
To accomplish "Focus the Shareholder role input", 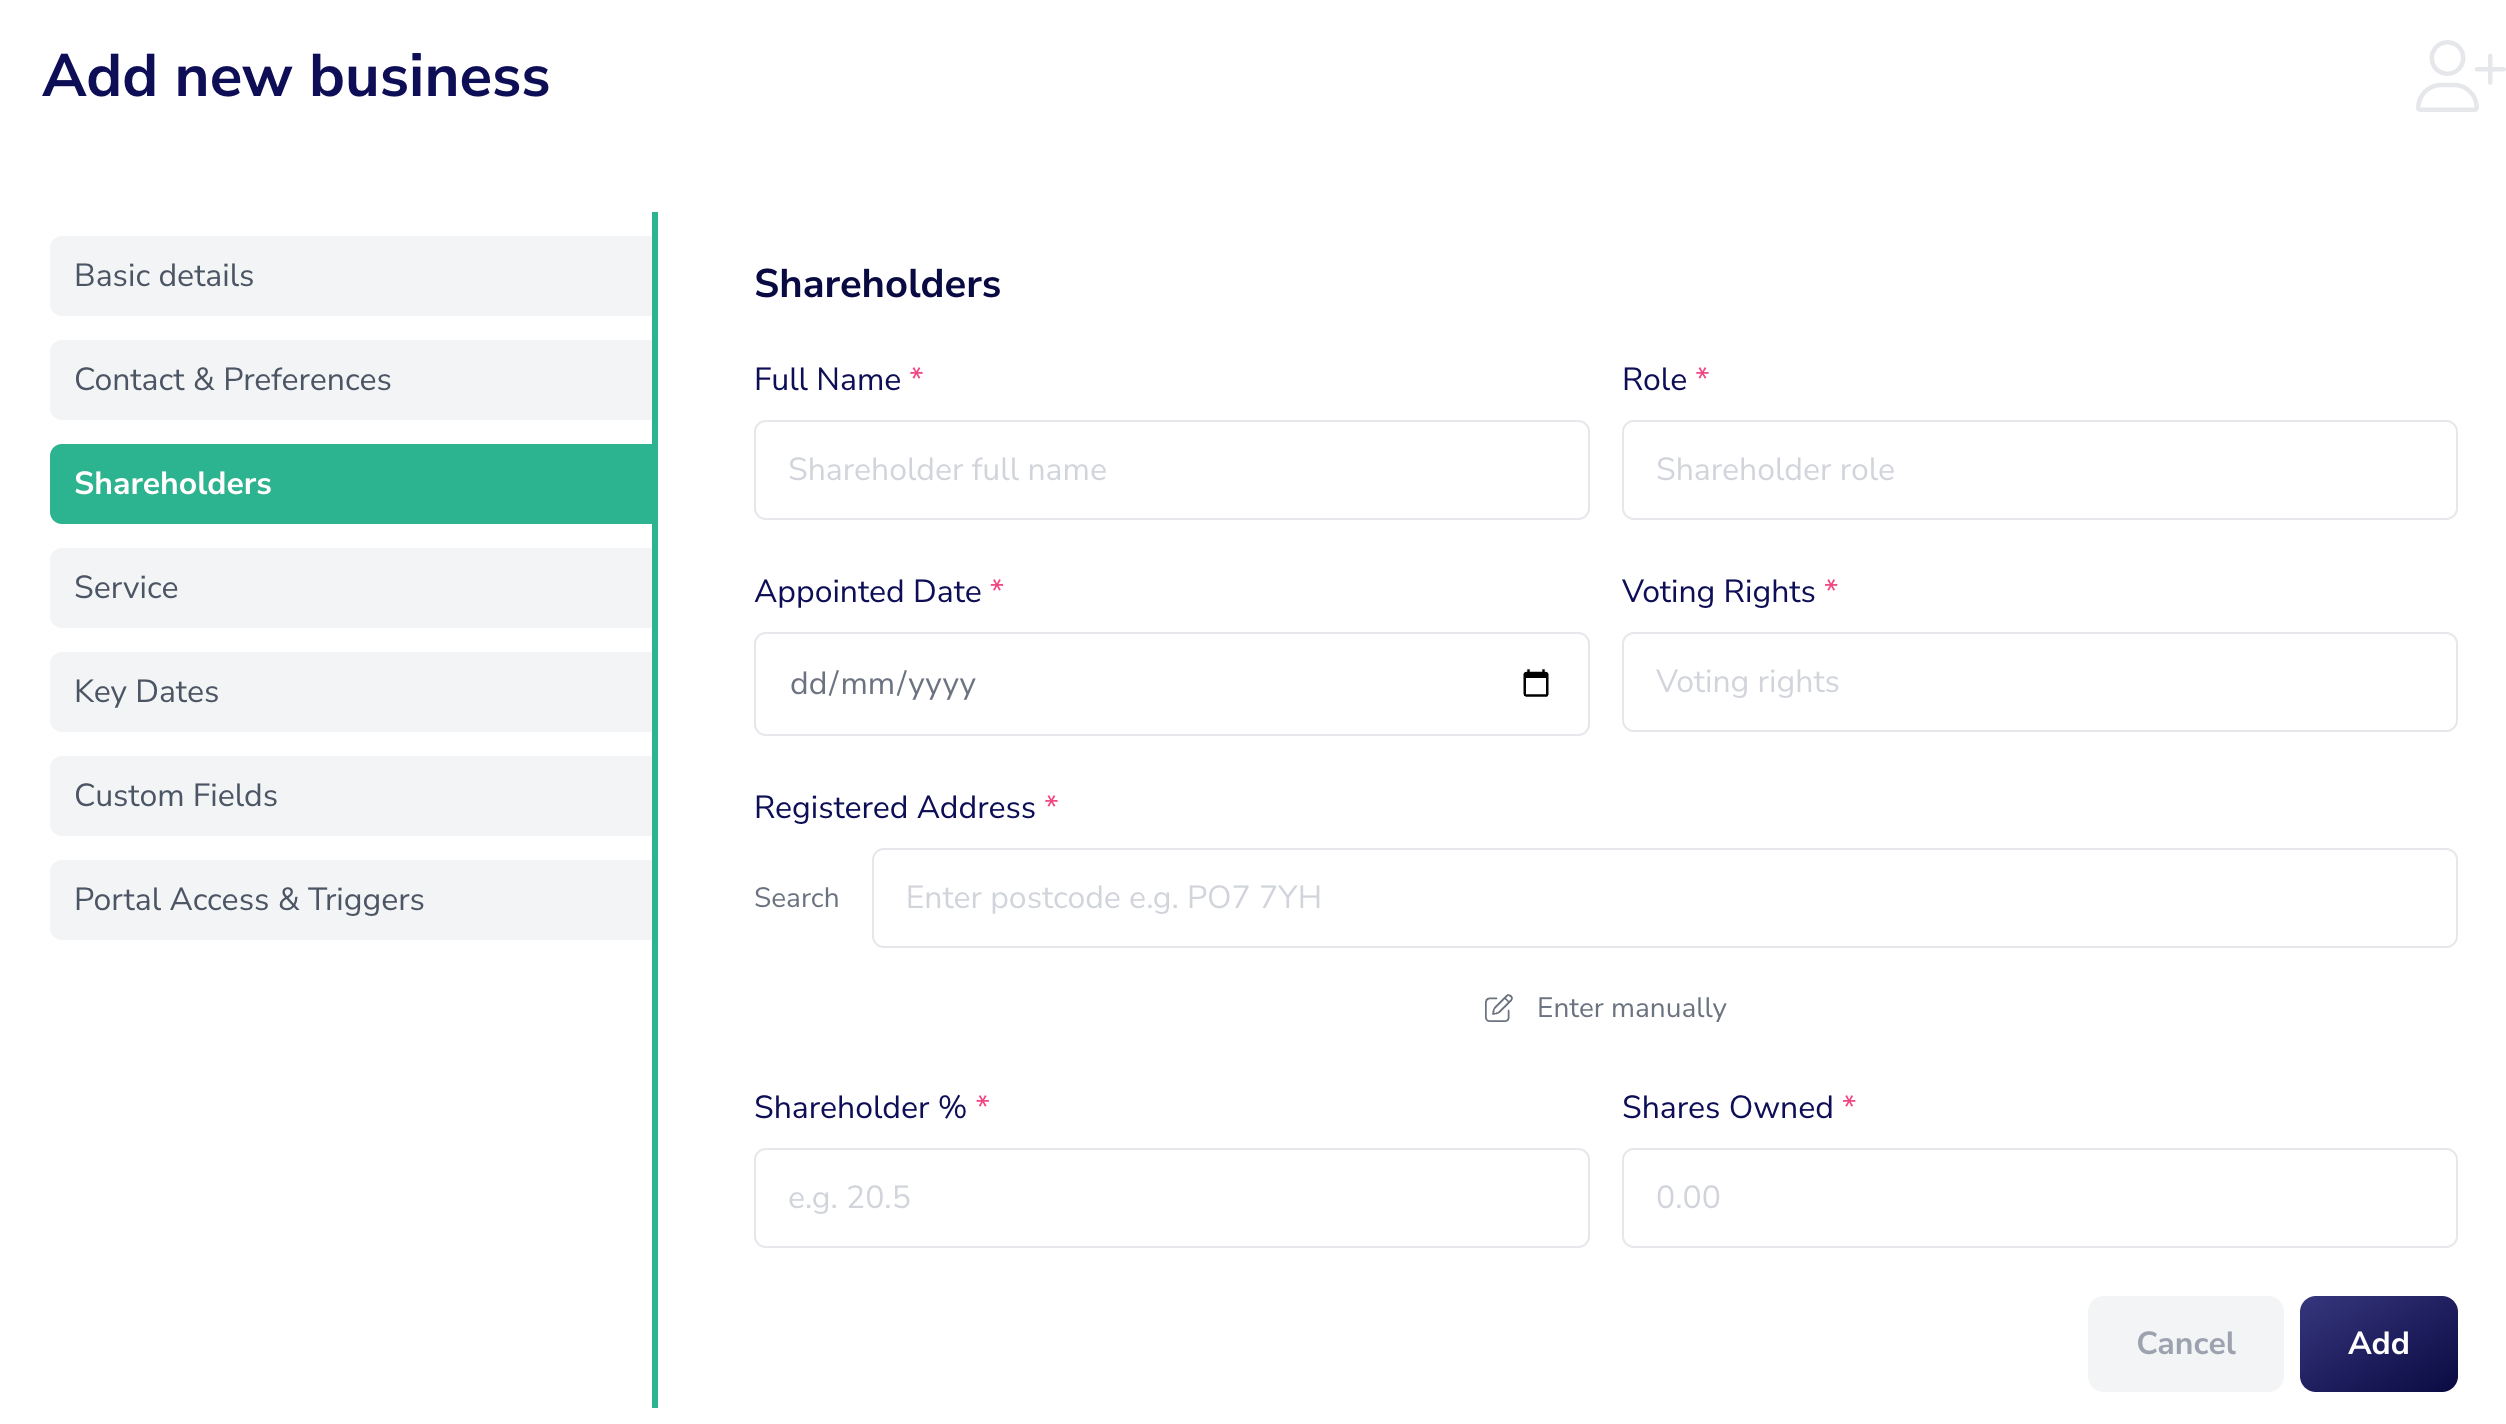I will click(2039, 470).
